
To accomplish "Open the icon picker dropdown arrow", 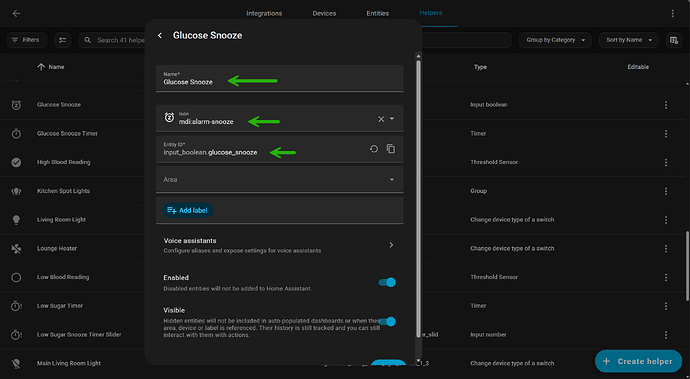I will click(392, 119).
